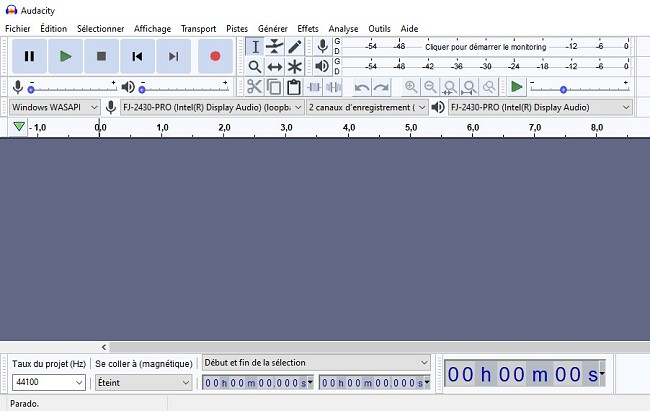650x411 pixels.
Task: Open the Affichage menu
Action: (152, 29)
